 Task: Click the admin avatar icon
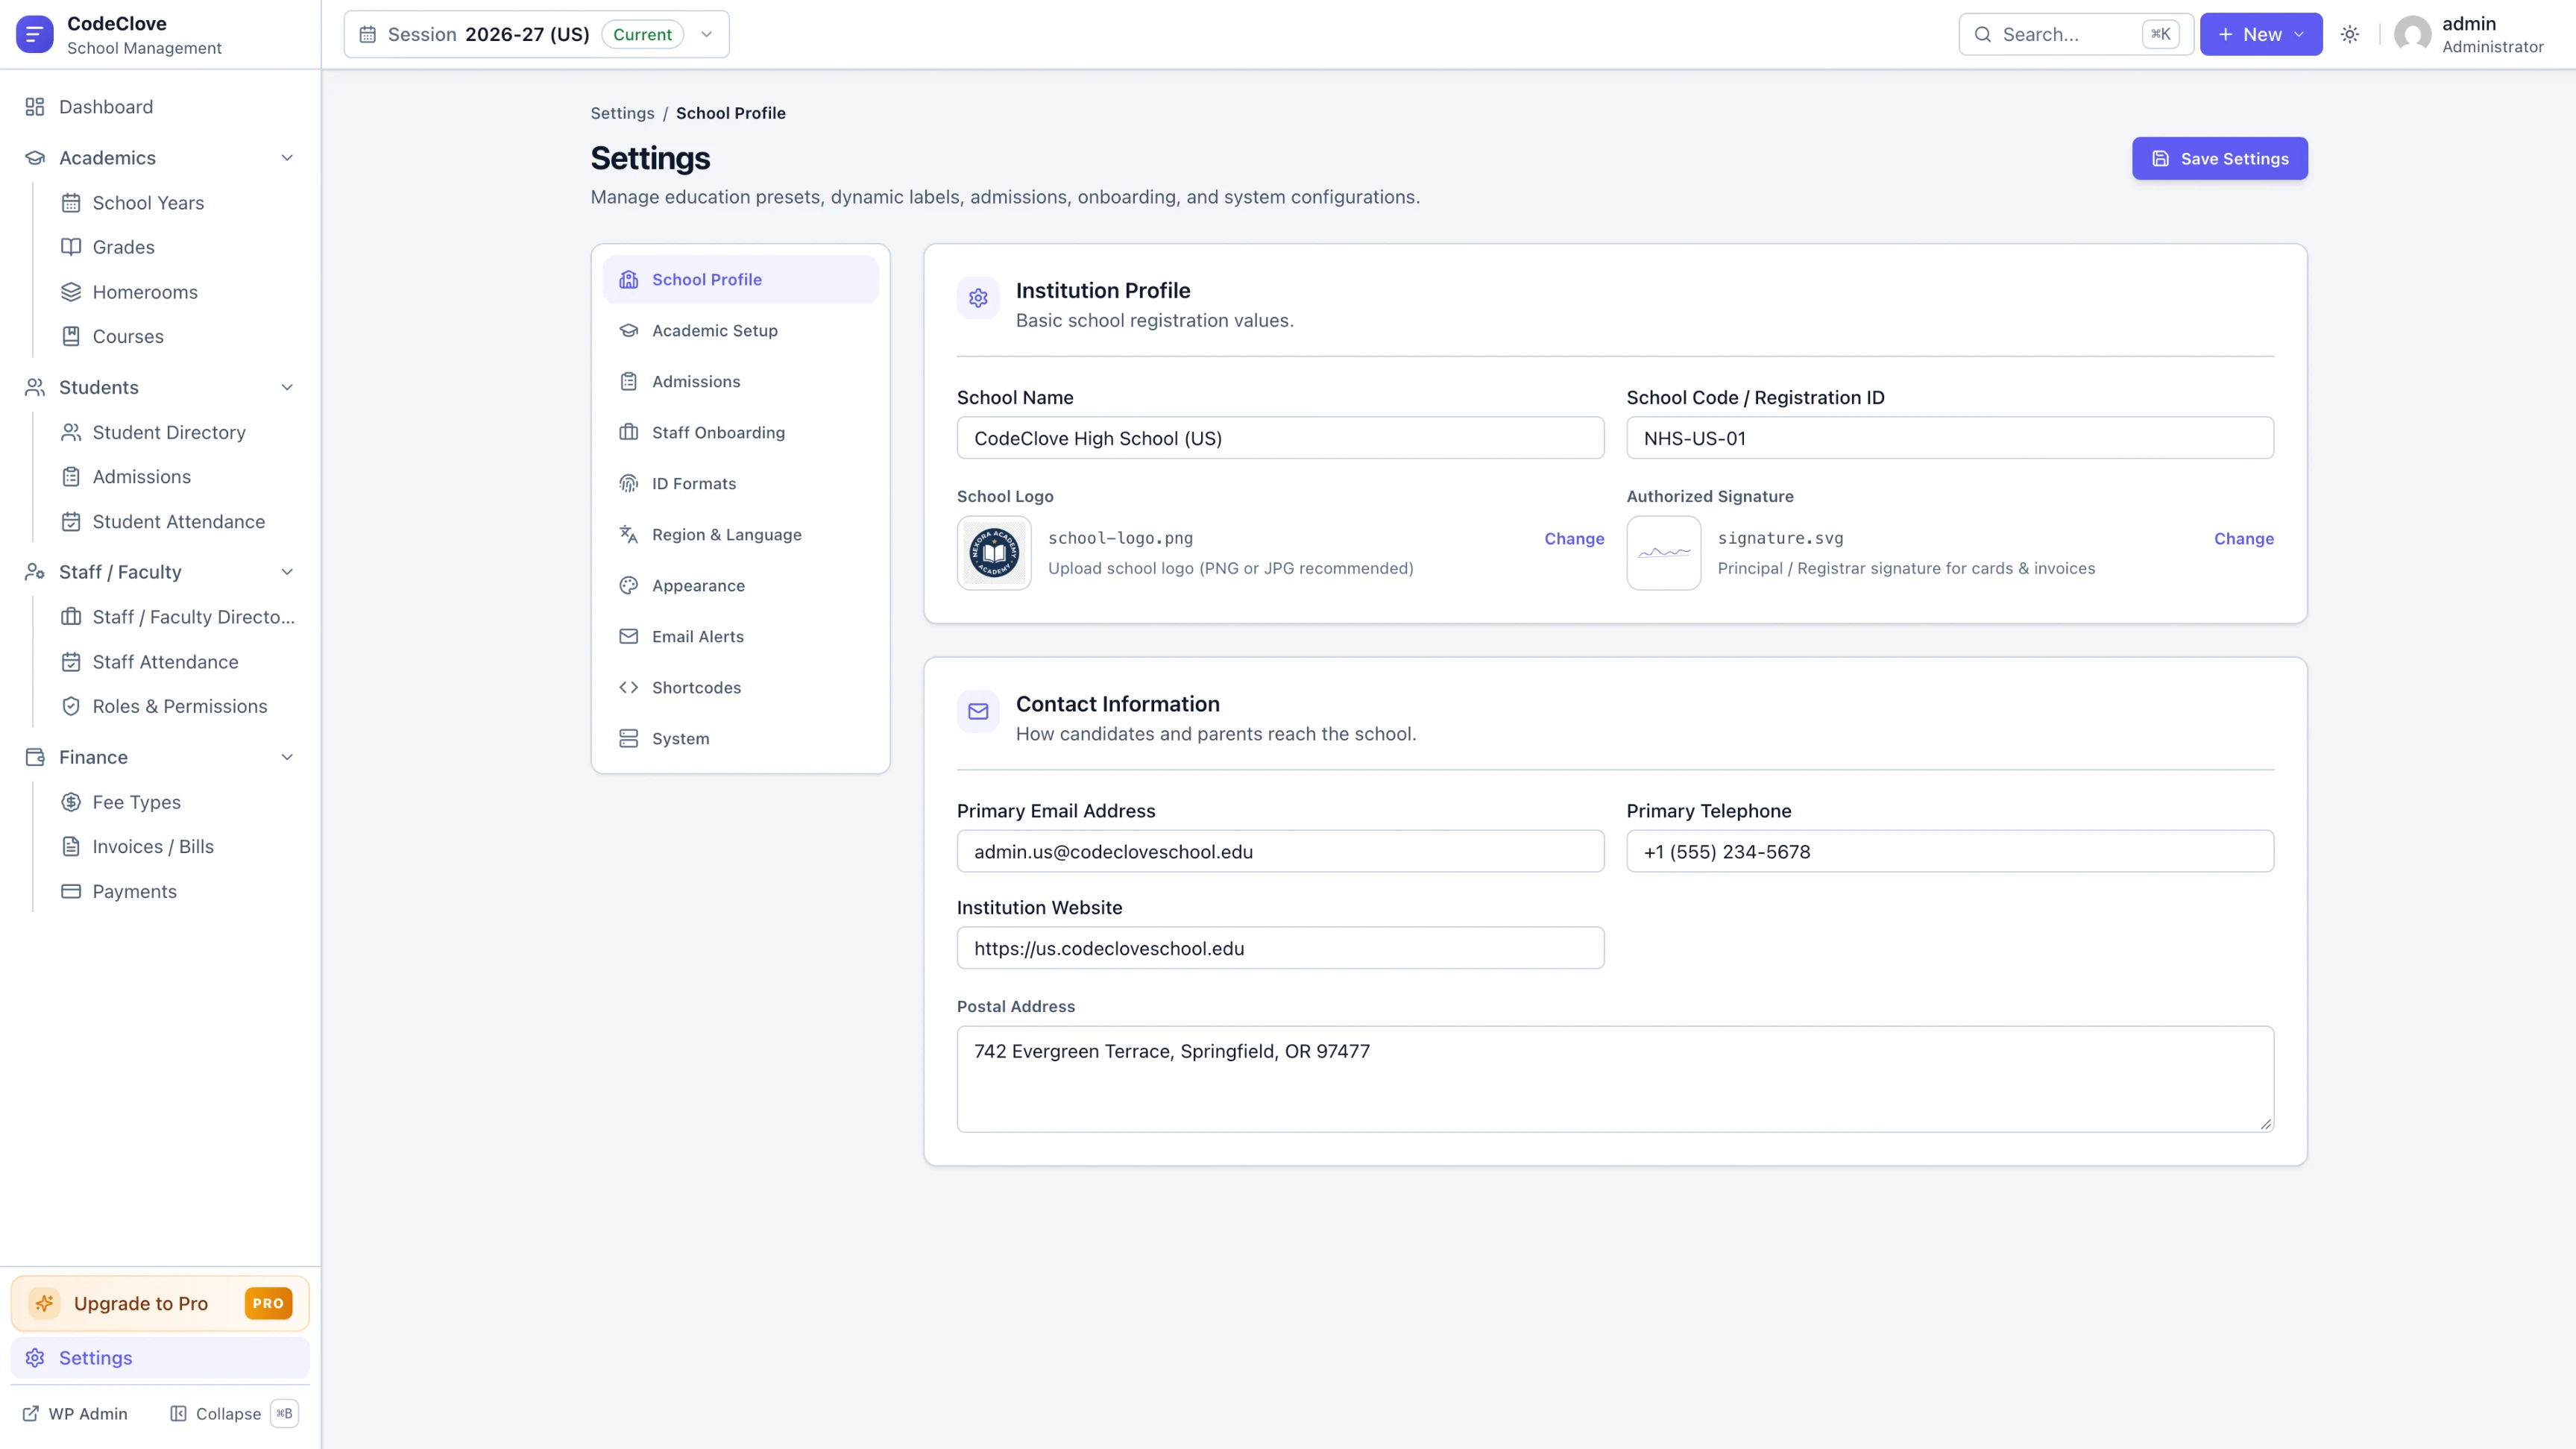[x=2412, y=34]
